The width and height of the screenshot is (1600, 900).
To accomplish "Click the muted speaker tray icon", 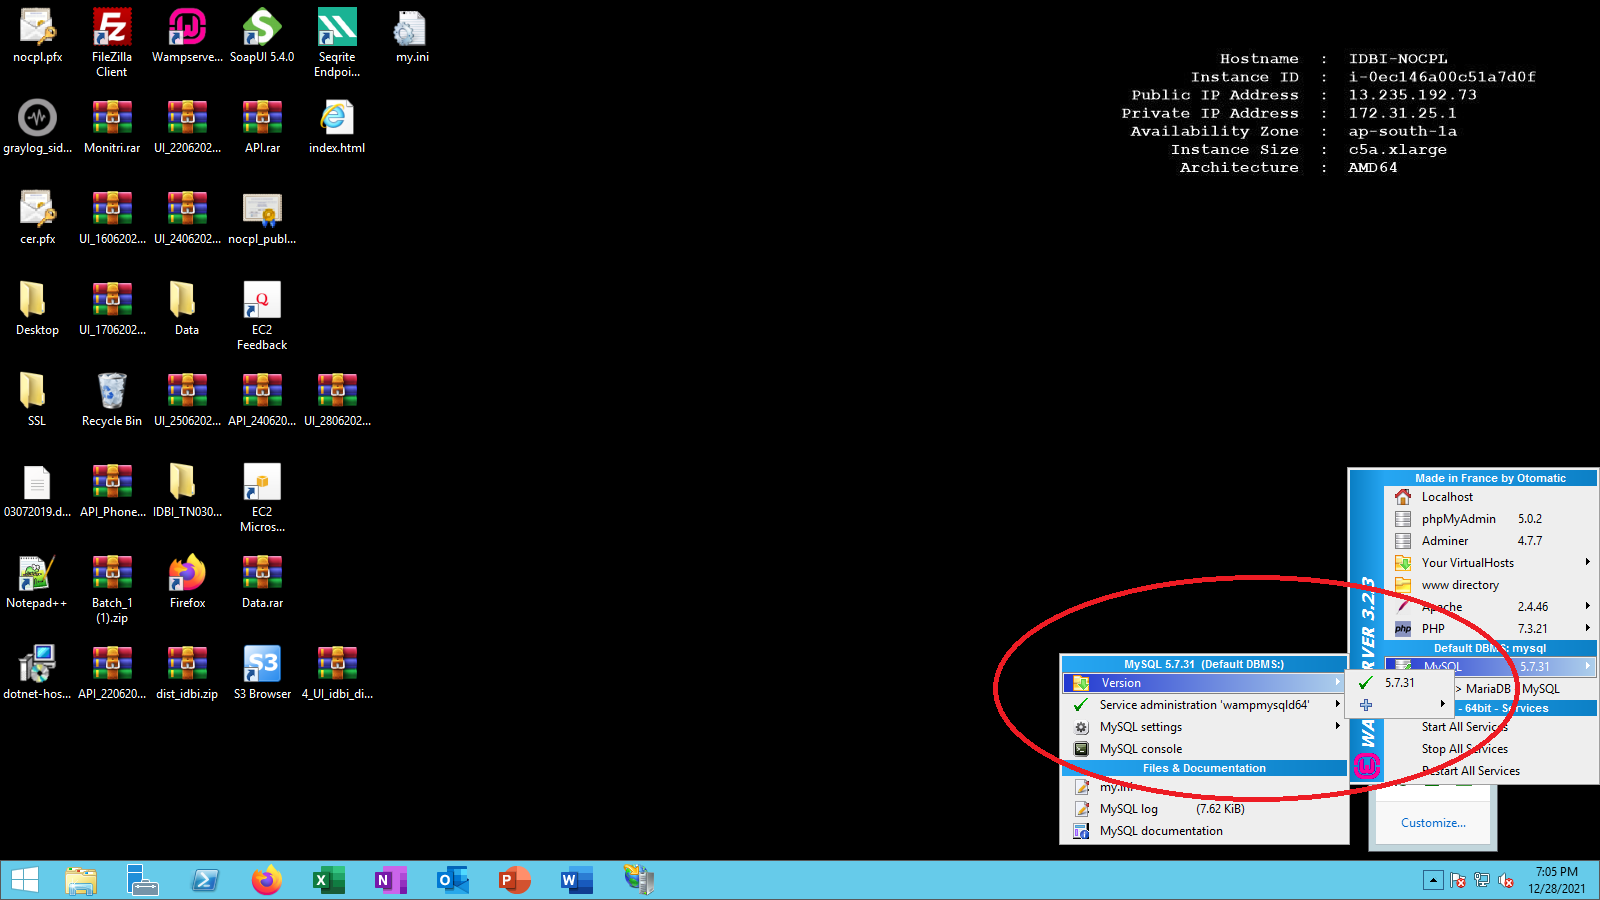I will [x=1506, y=880].
